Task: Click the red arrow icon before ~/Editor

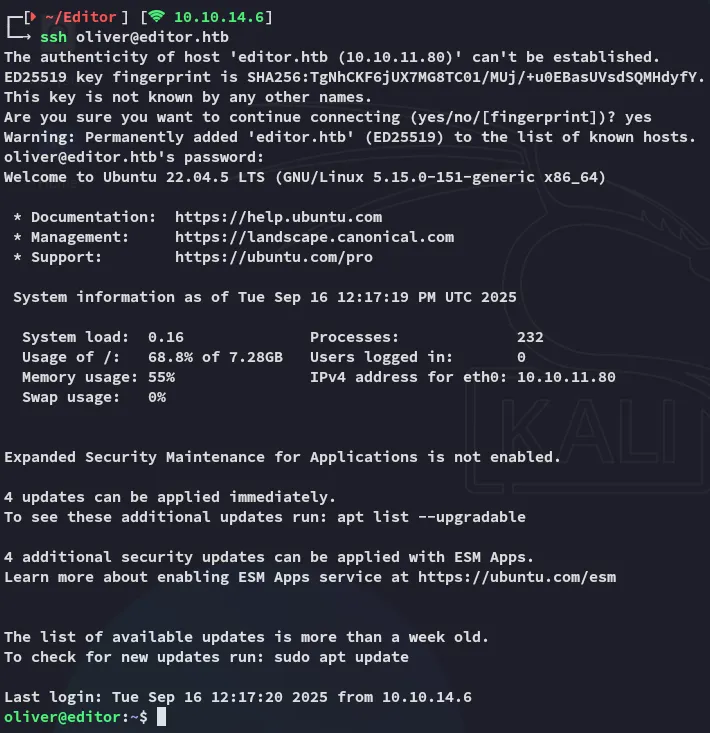Action: 31,17
